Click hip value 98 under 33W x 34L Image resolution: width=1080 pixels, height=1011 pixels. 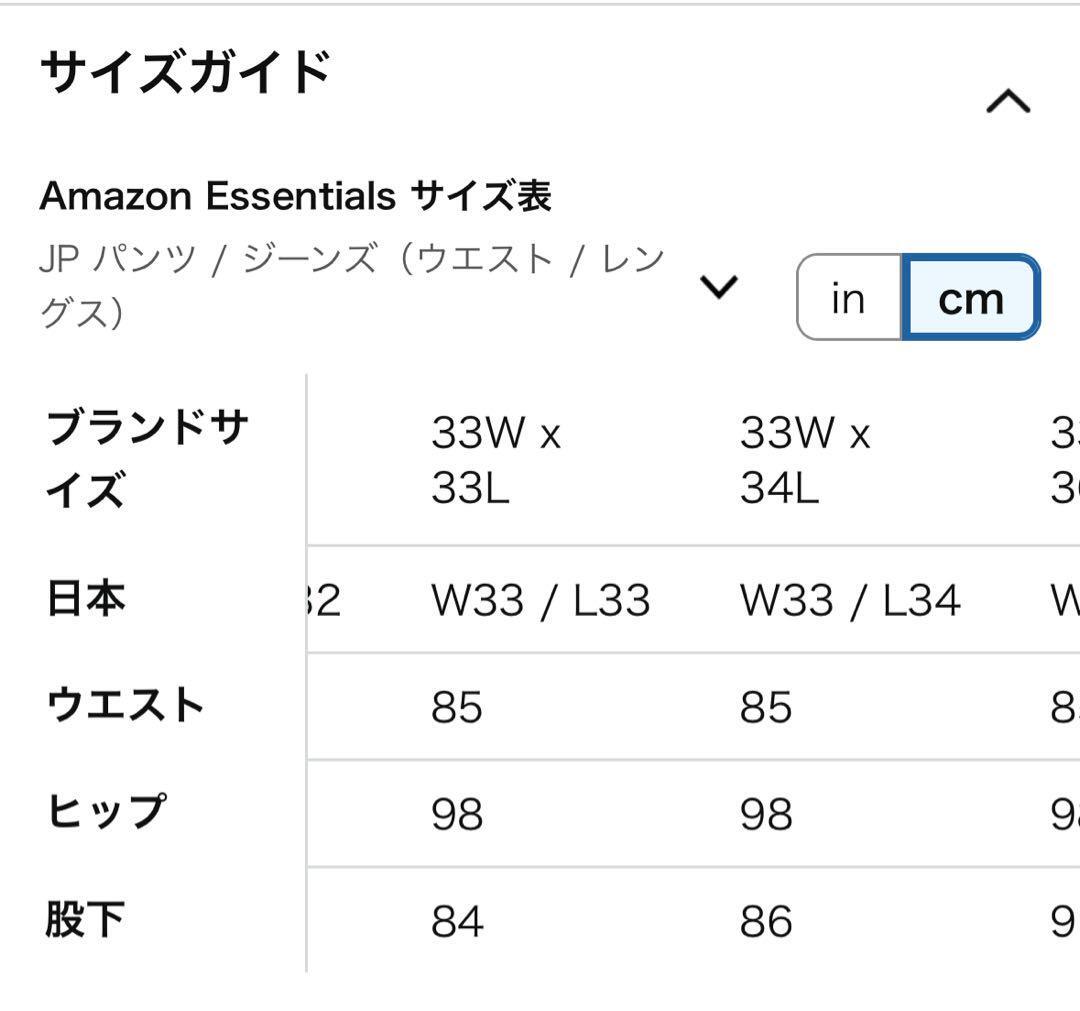(x=766, y=814)
